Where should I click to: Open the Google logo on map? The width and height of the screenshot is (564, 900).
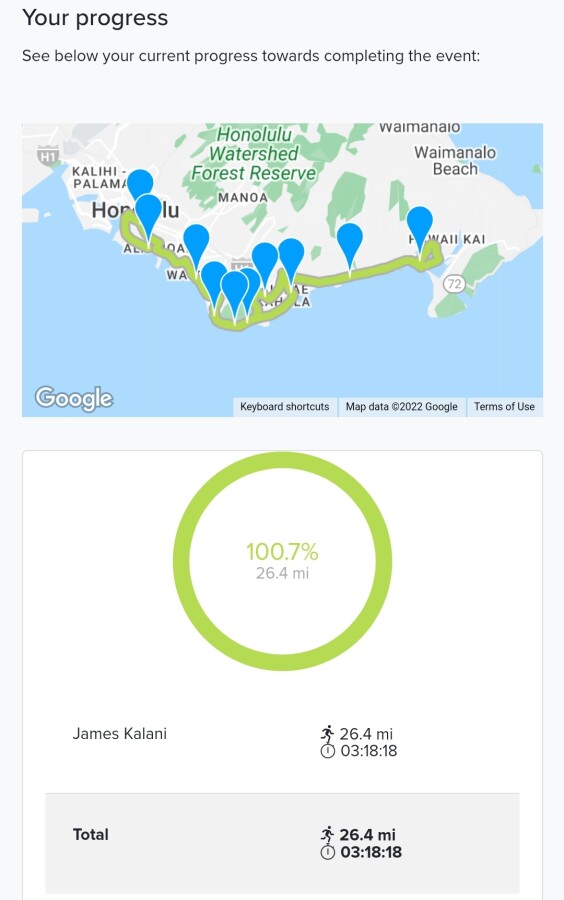73,398
